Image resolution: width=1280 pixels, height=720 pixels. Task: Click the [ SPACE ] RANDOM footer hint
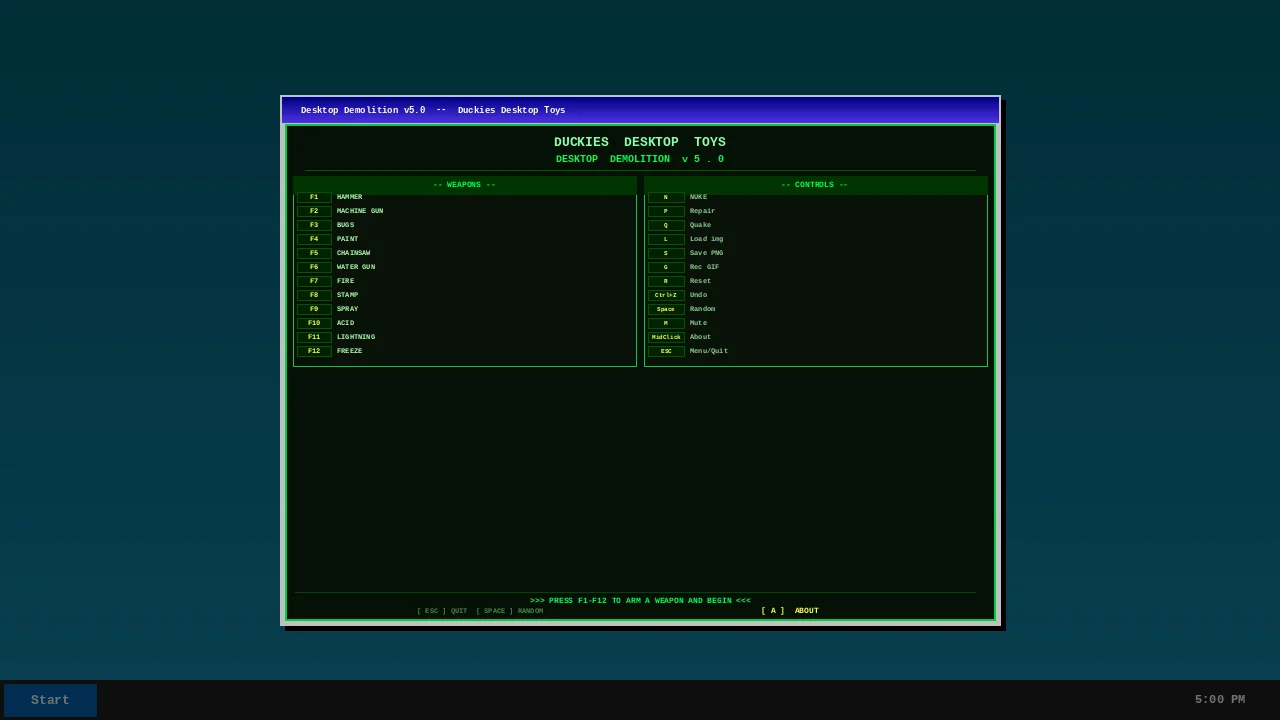point(510,611)
